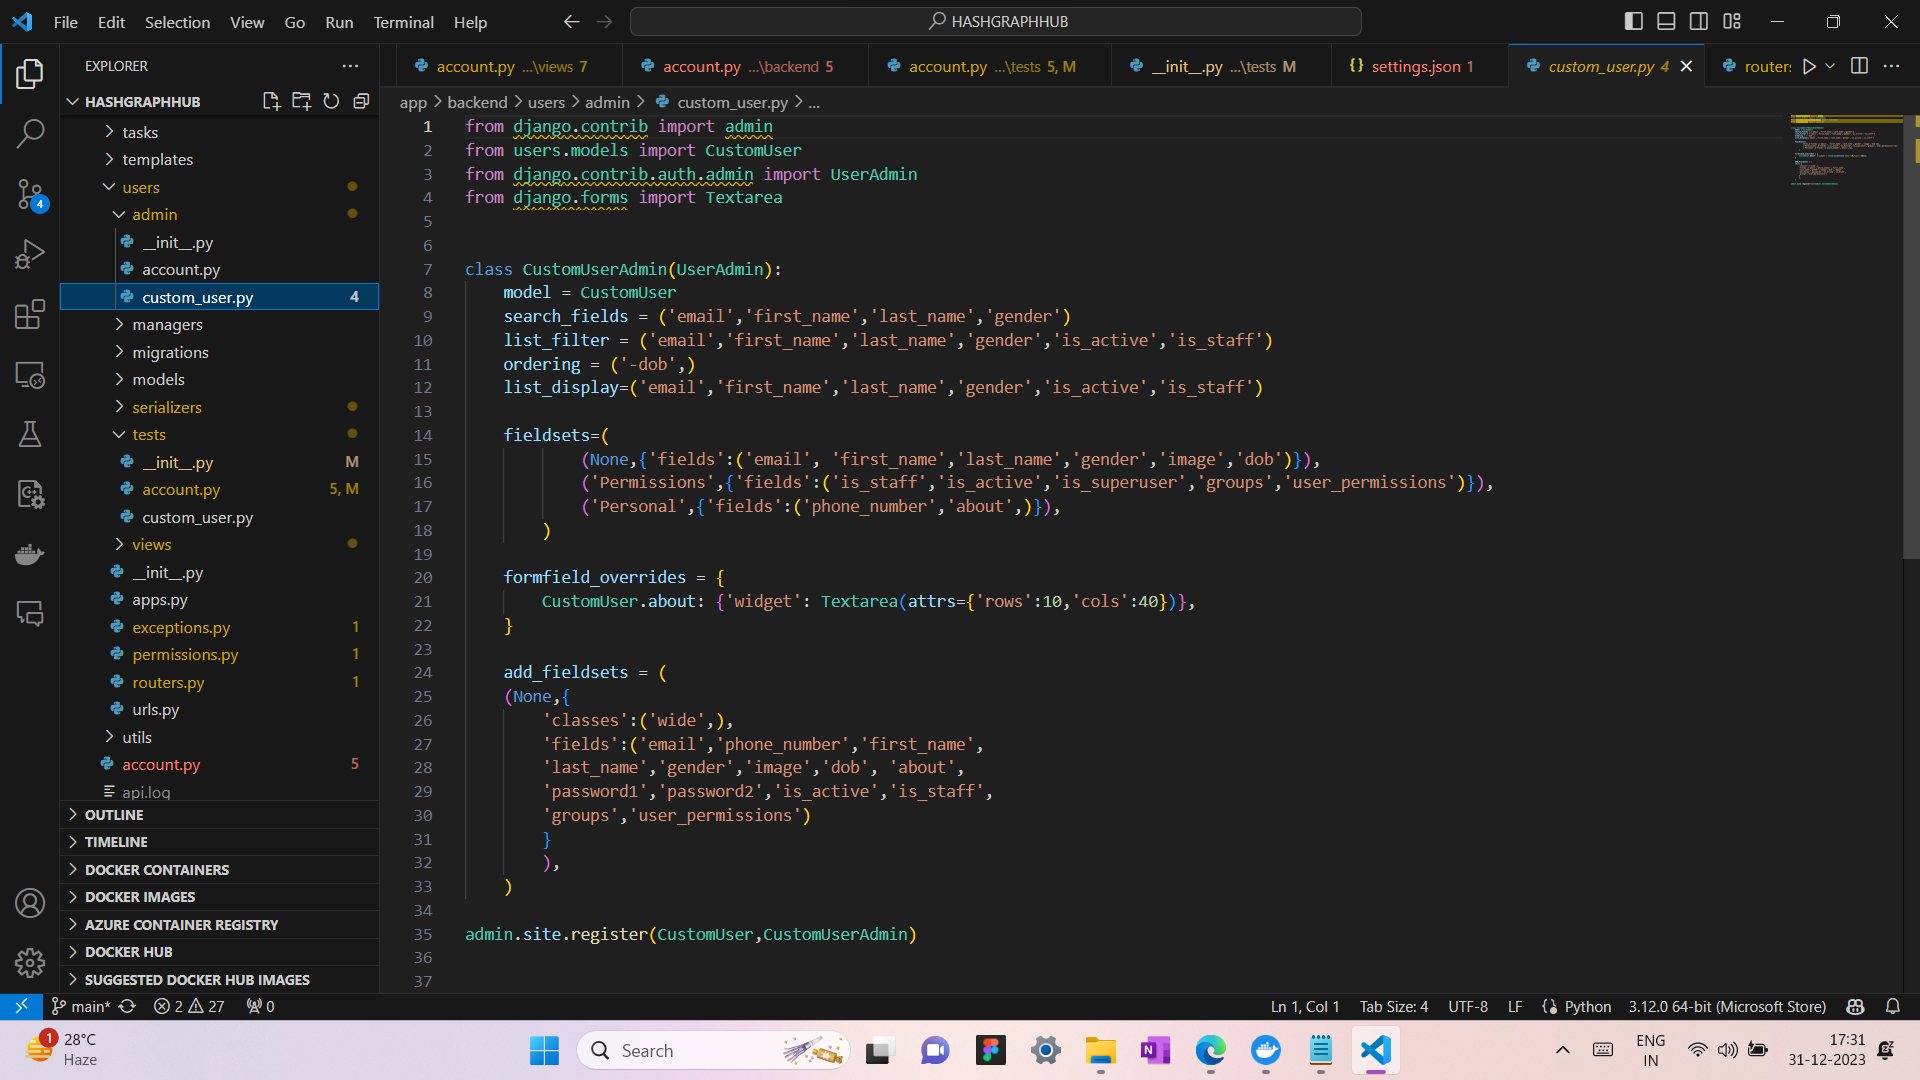1920x1080 pixels.
Task: Click the Python language mode in status bar
Action: 1587,1006
